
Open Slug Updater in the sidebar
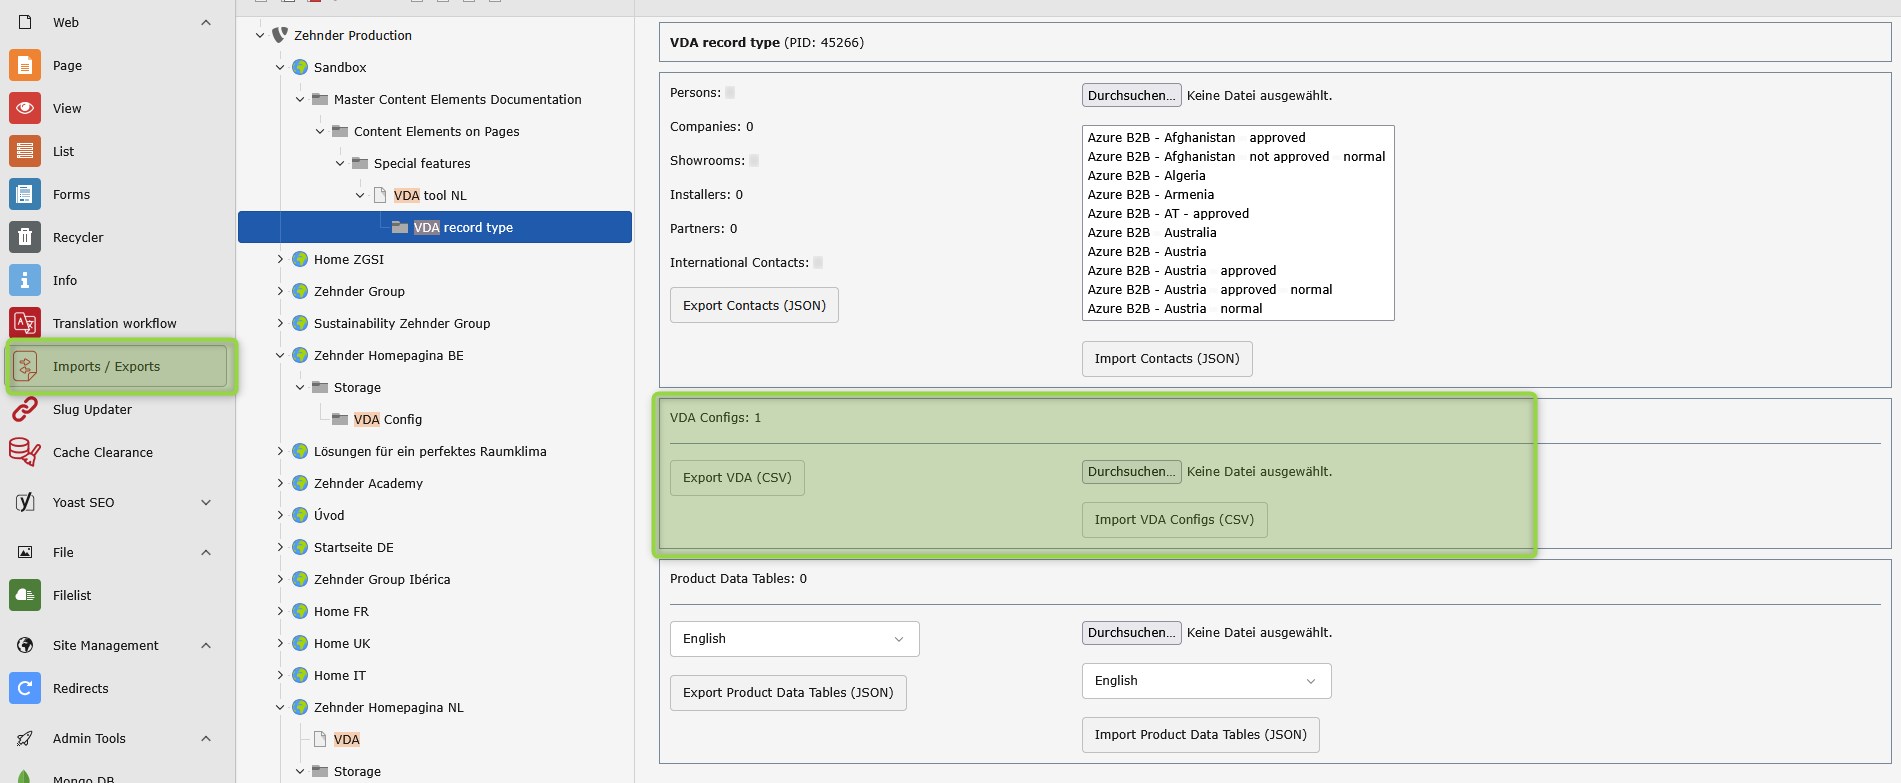(x=92, y=409)
